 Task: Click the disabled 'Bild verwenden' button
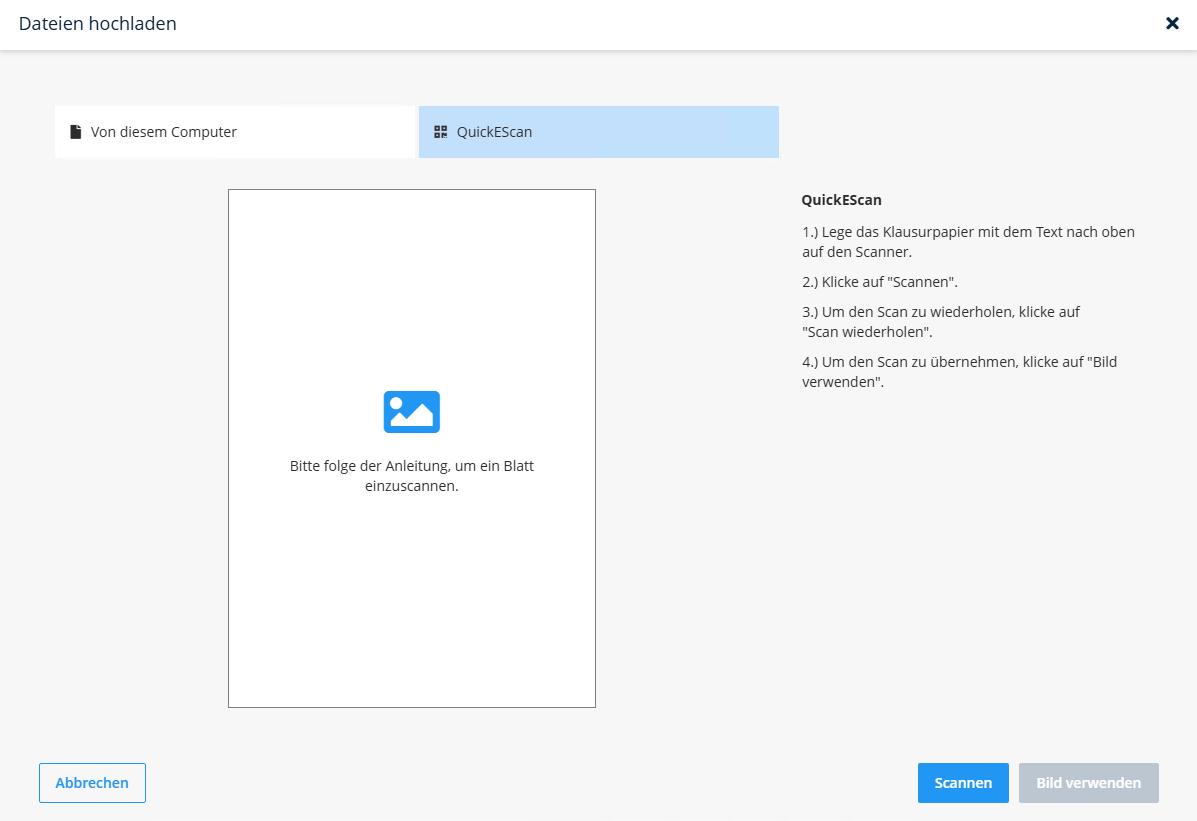pyautogui.click(x=1088, y=783)
